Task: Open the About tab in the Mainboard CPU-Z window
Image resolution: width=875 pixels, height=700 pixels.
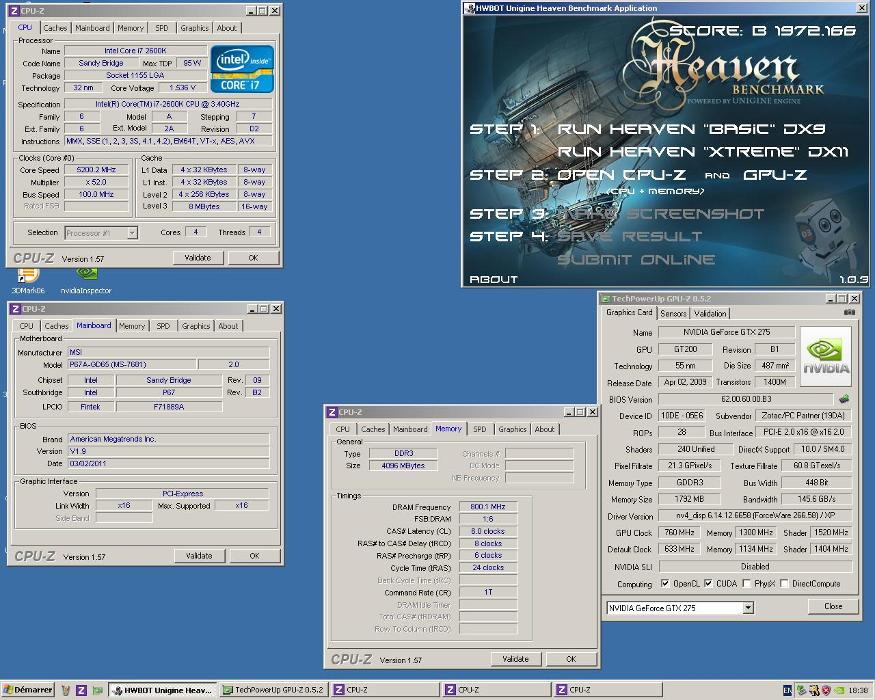Action: point(228,326)
